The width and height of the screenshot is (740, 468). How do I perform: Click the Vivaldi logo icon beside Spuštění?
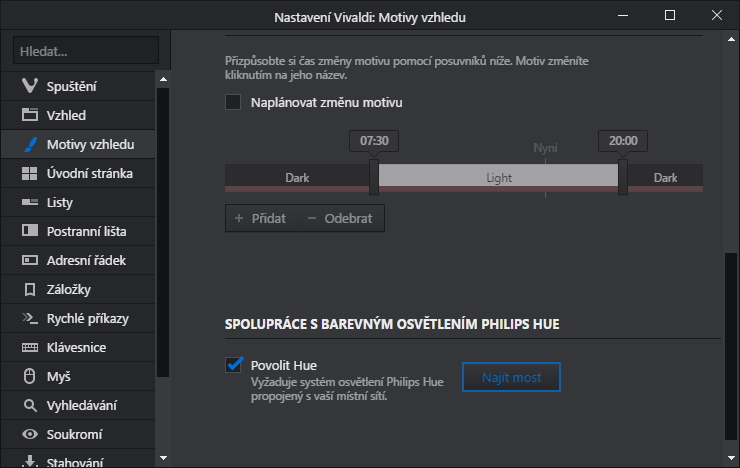point(29,87)
